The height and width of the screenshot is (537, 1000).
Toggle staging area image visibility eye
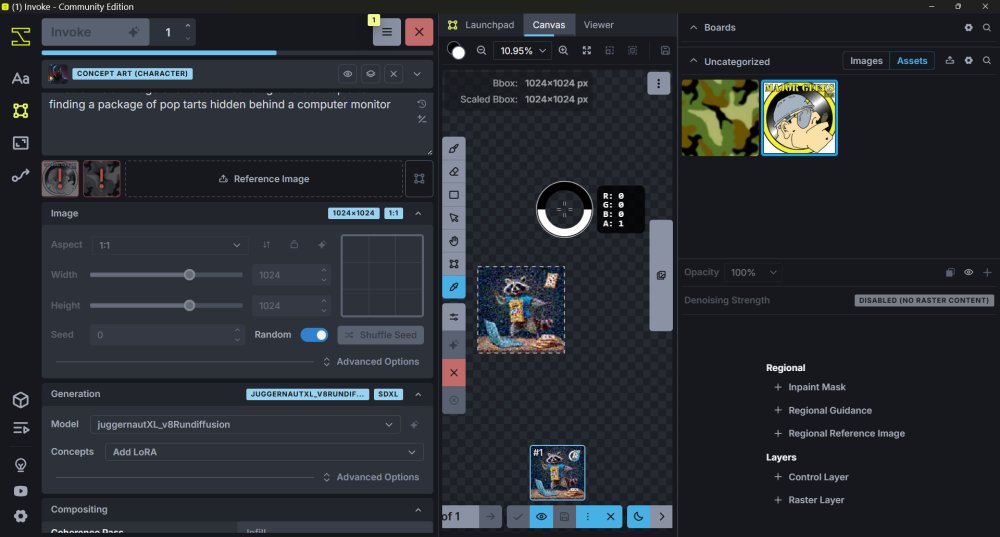click(x=541, y=516)
